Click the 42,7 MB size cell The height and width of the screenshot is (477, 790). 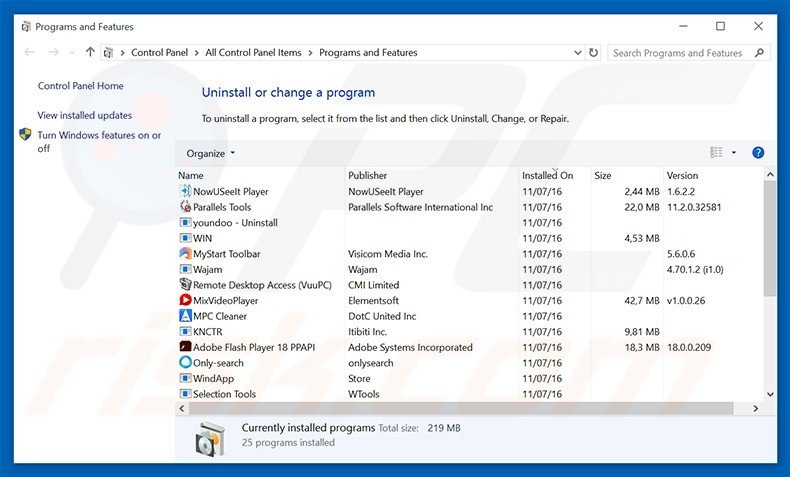[641, 301]
